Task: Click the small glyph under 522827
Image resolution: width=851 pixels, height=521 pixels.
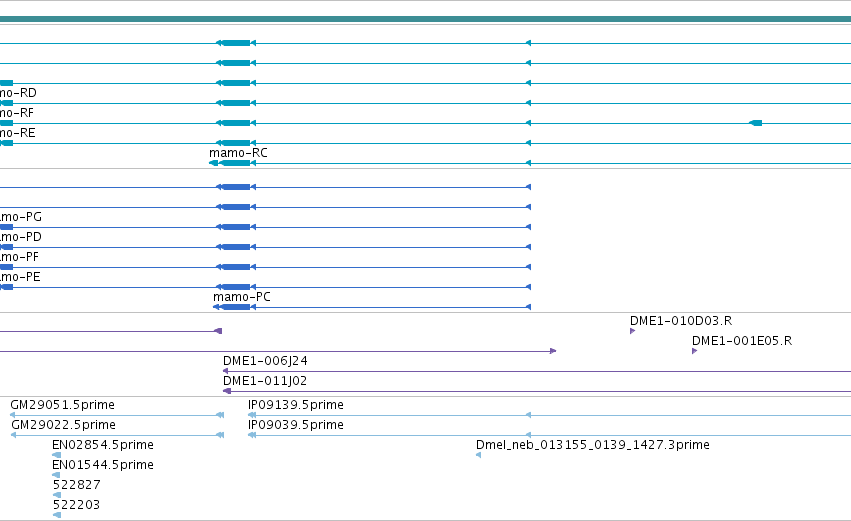Action: tap(57, 495)
